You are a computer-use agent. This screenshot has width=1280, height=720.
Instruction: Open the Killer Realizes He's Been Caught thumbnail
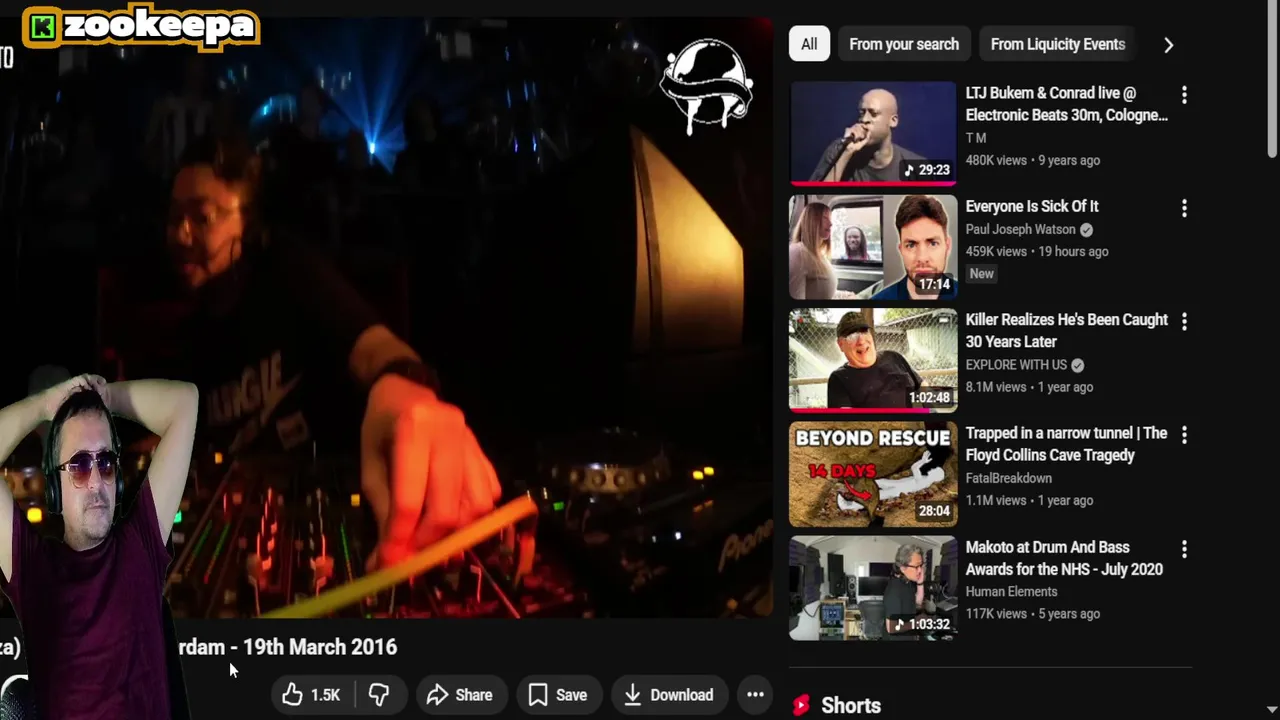pyautogui.click(x=873, y=361)
